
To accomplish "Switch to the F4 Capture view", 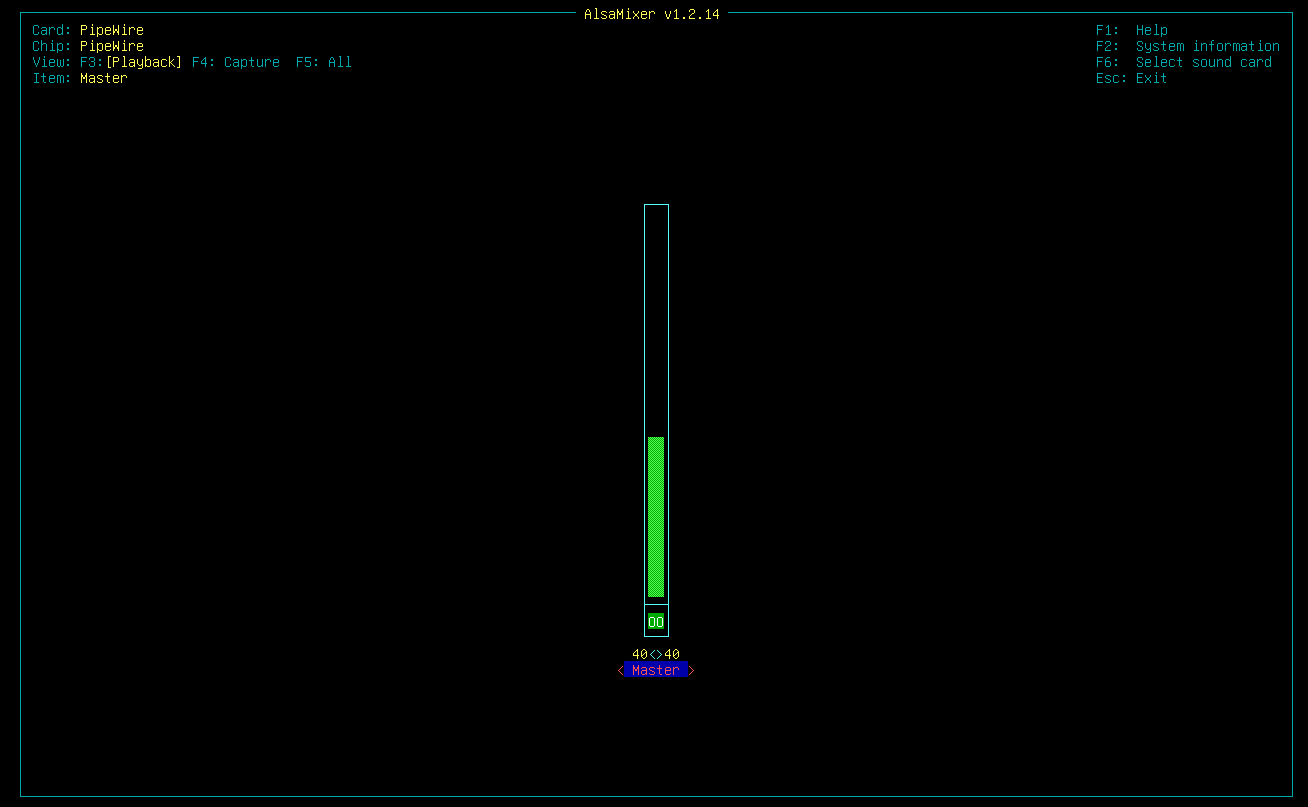I will [x=236, y=62].
